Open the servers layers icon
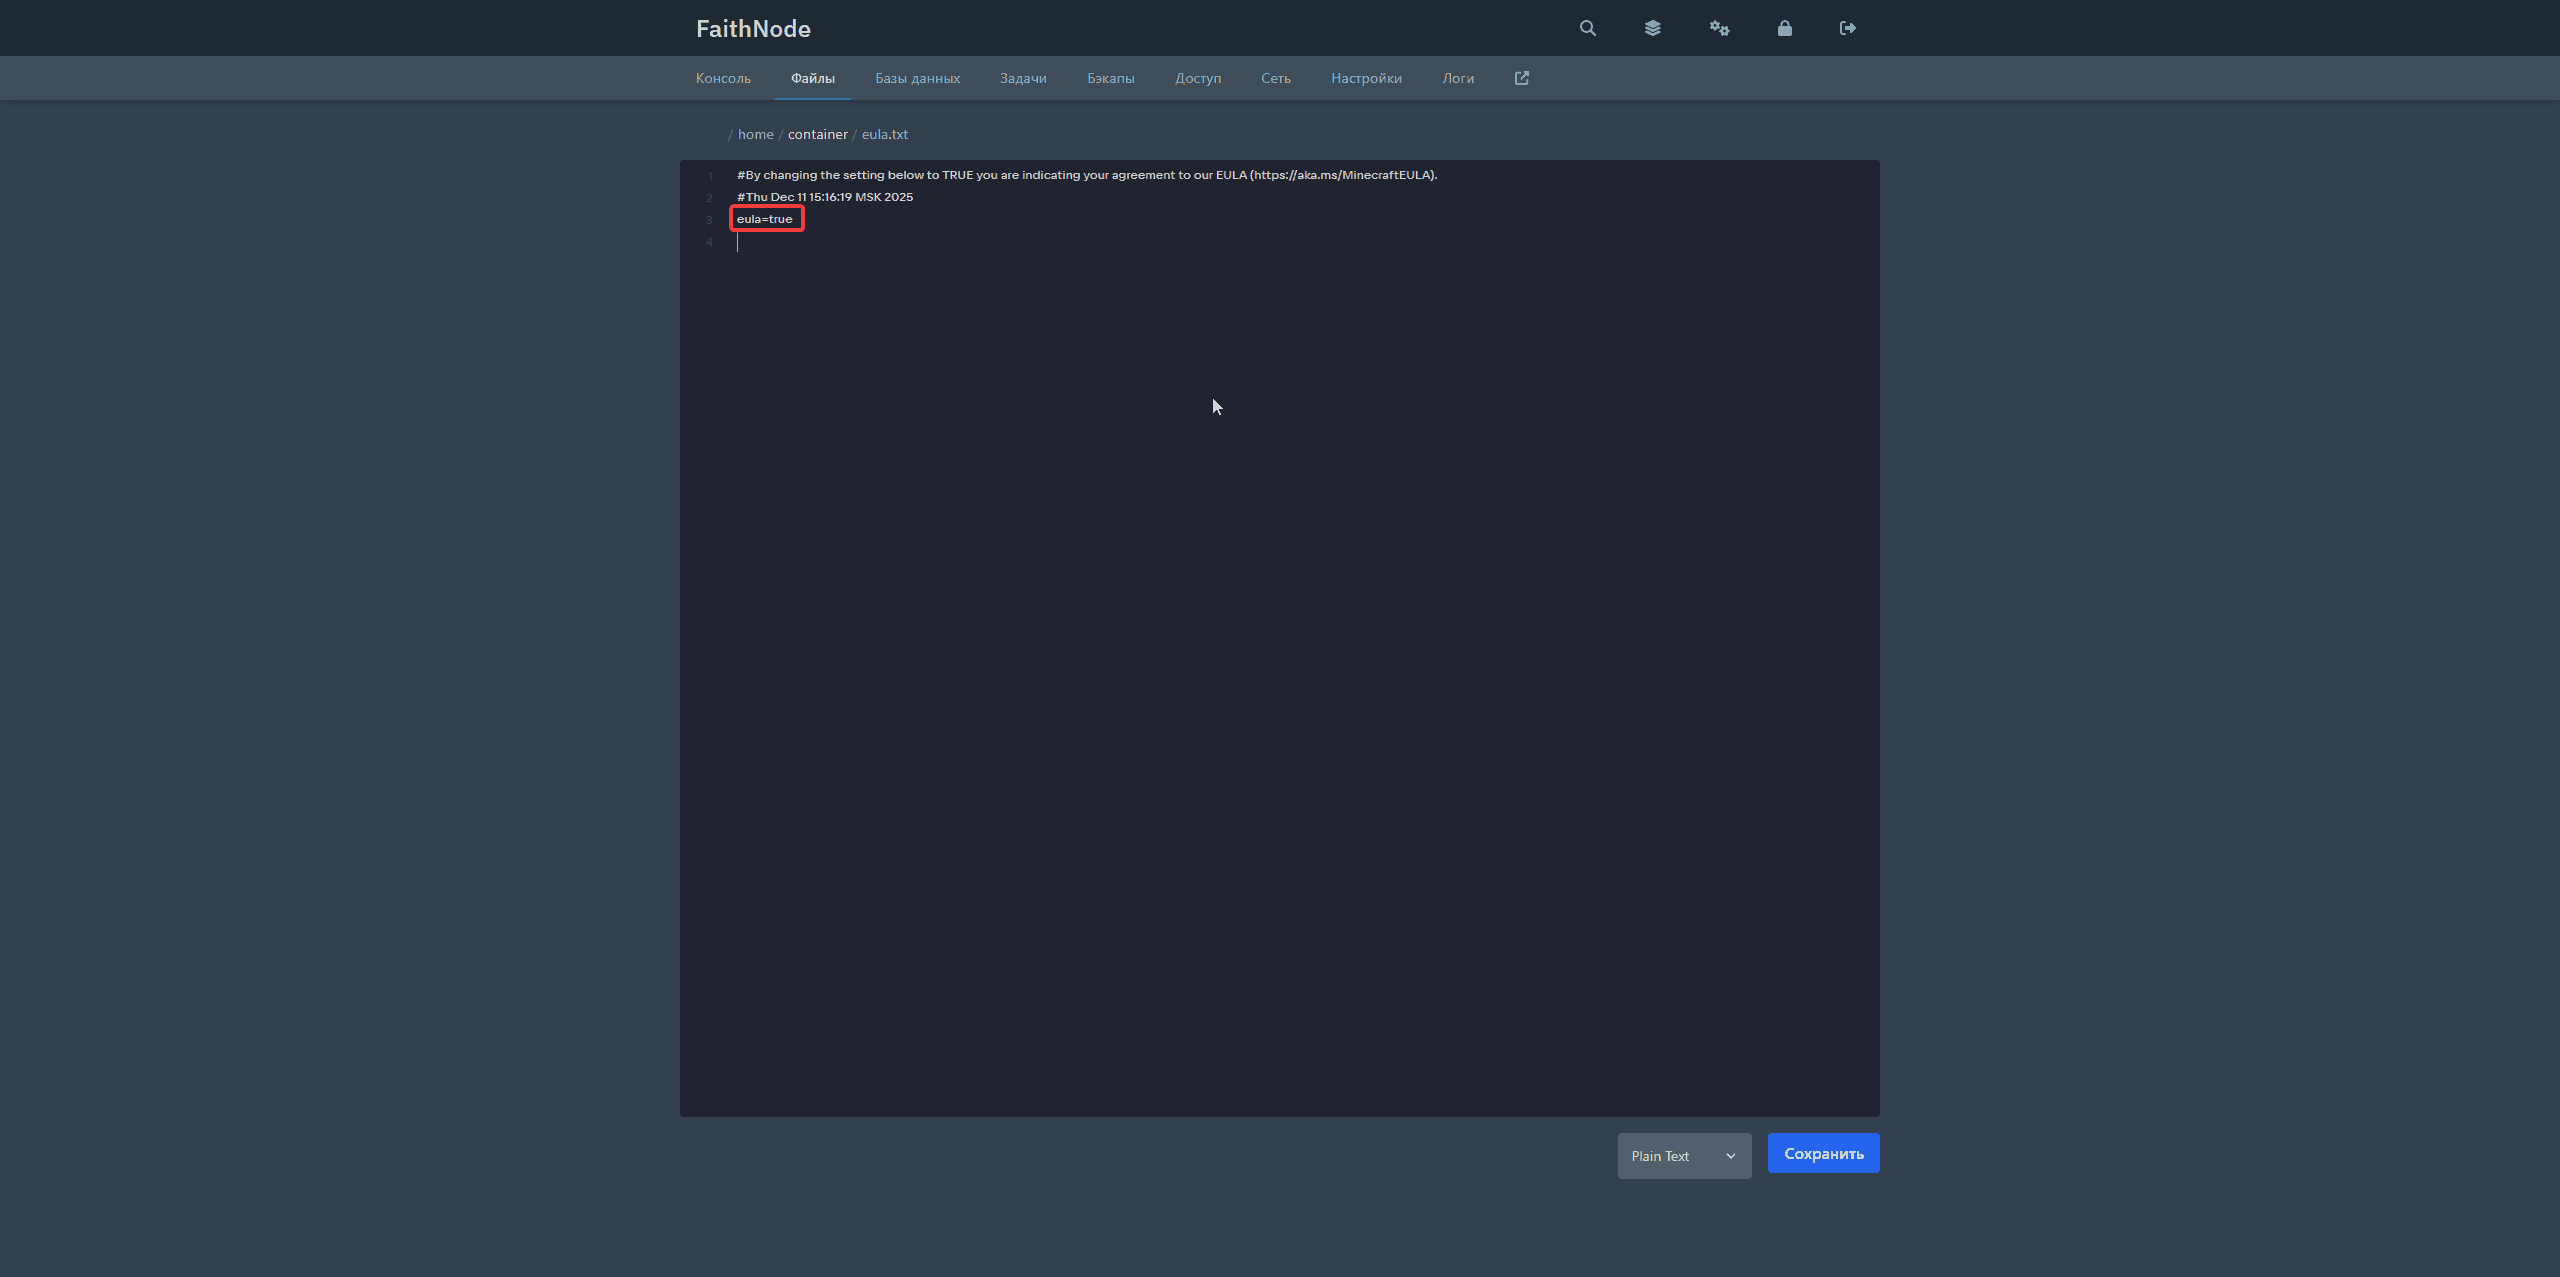 coord(1652,28)
